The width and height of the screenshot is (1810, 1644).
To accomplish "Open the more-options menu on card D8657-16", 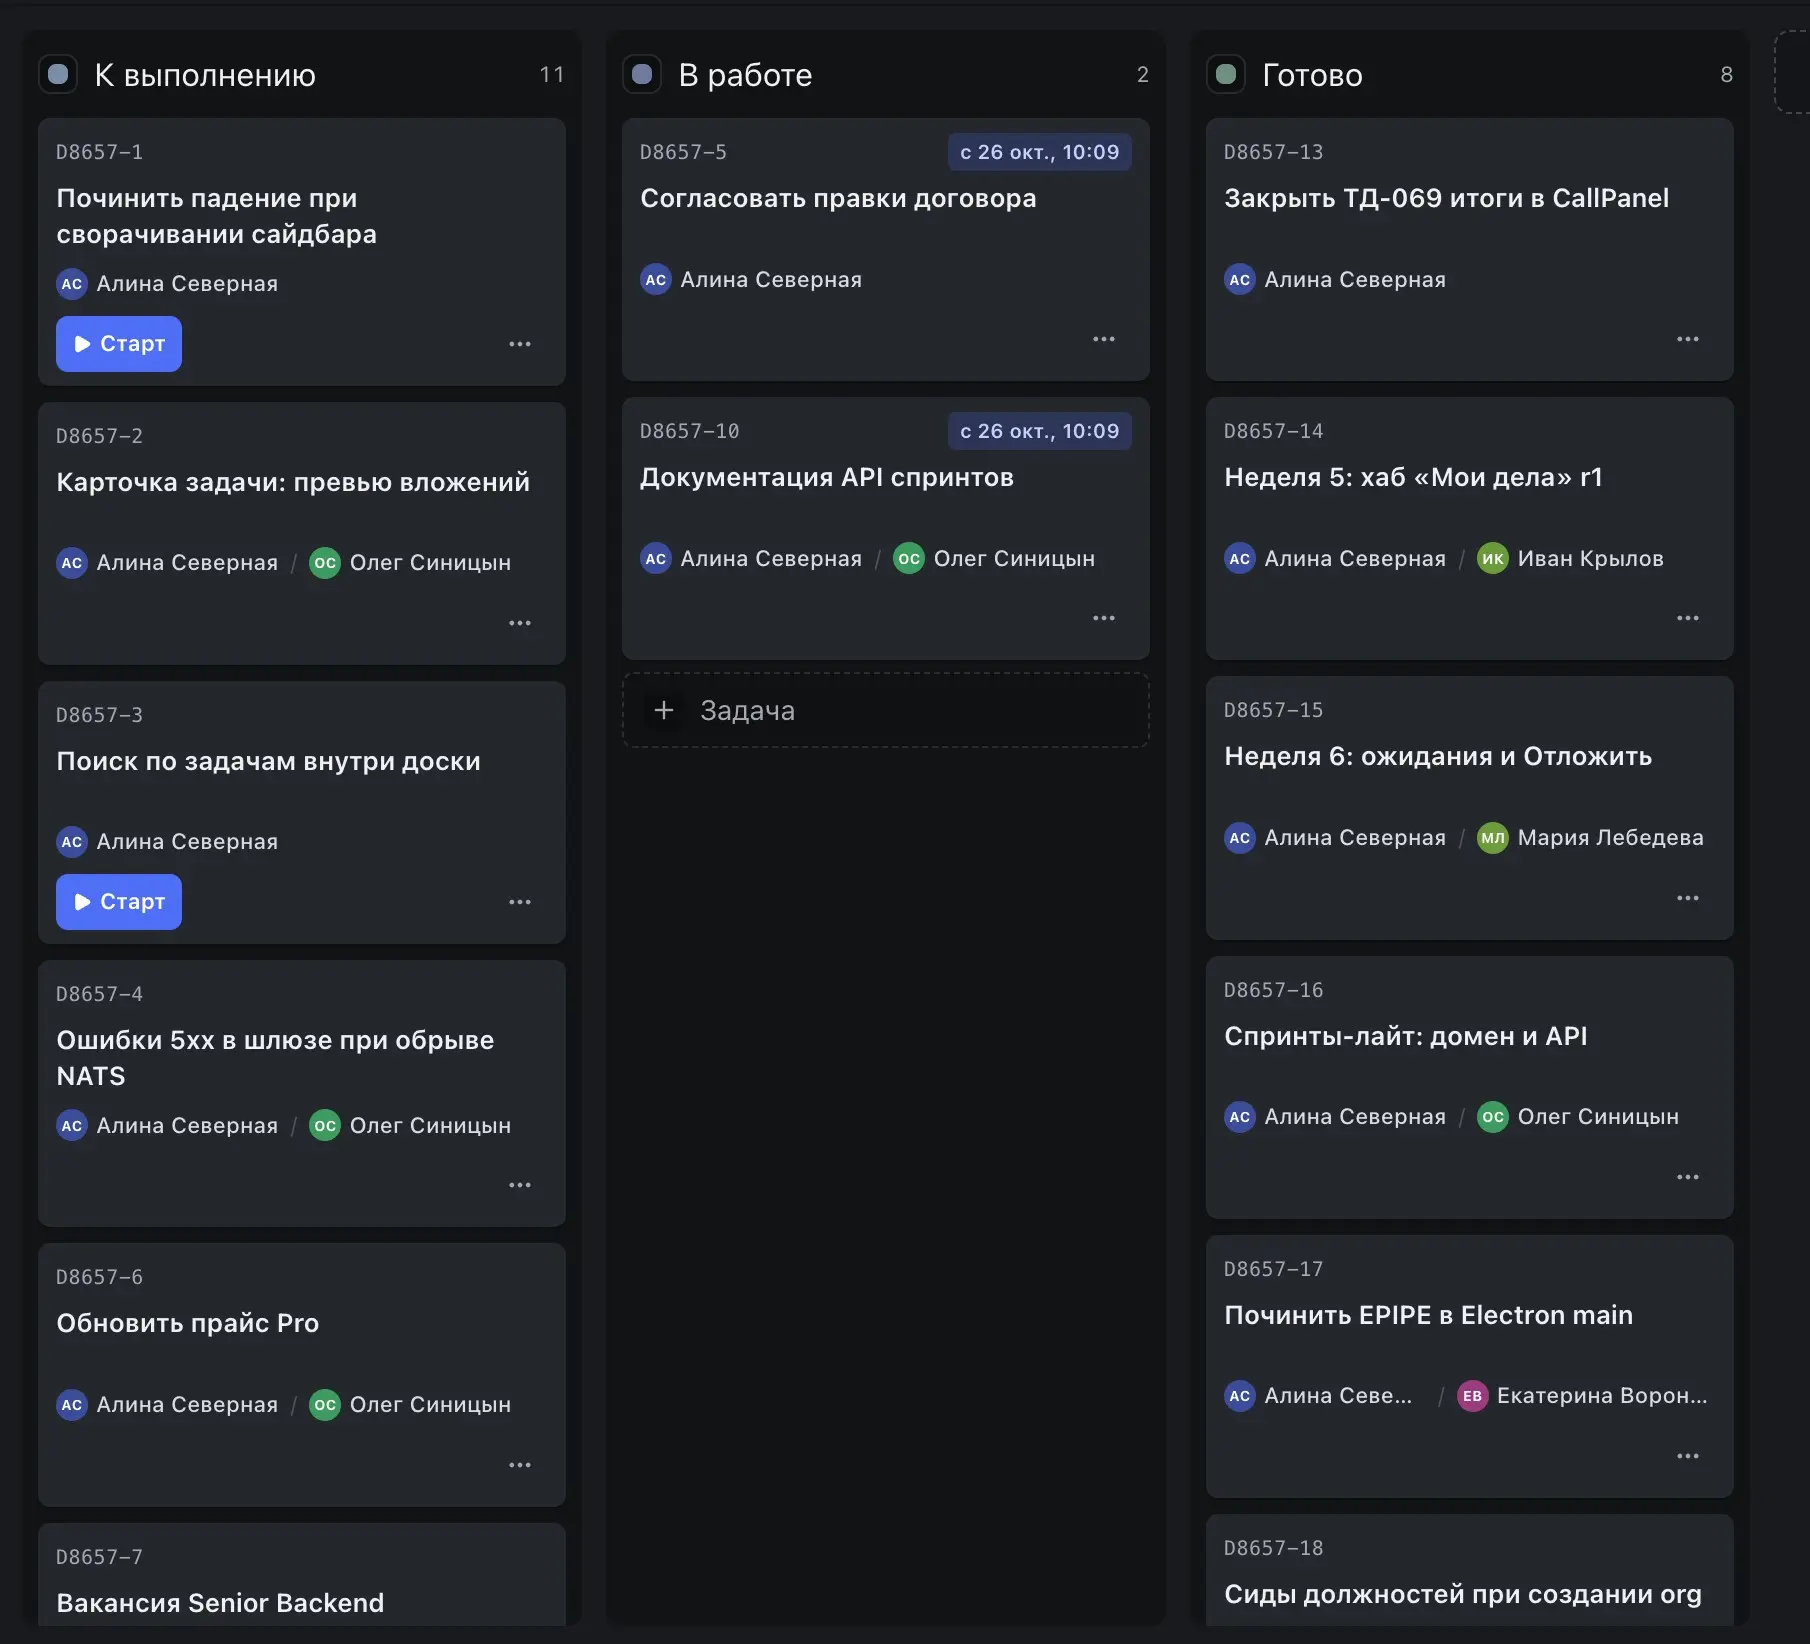I will click(x=1688, y=1177).
